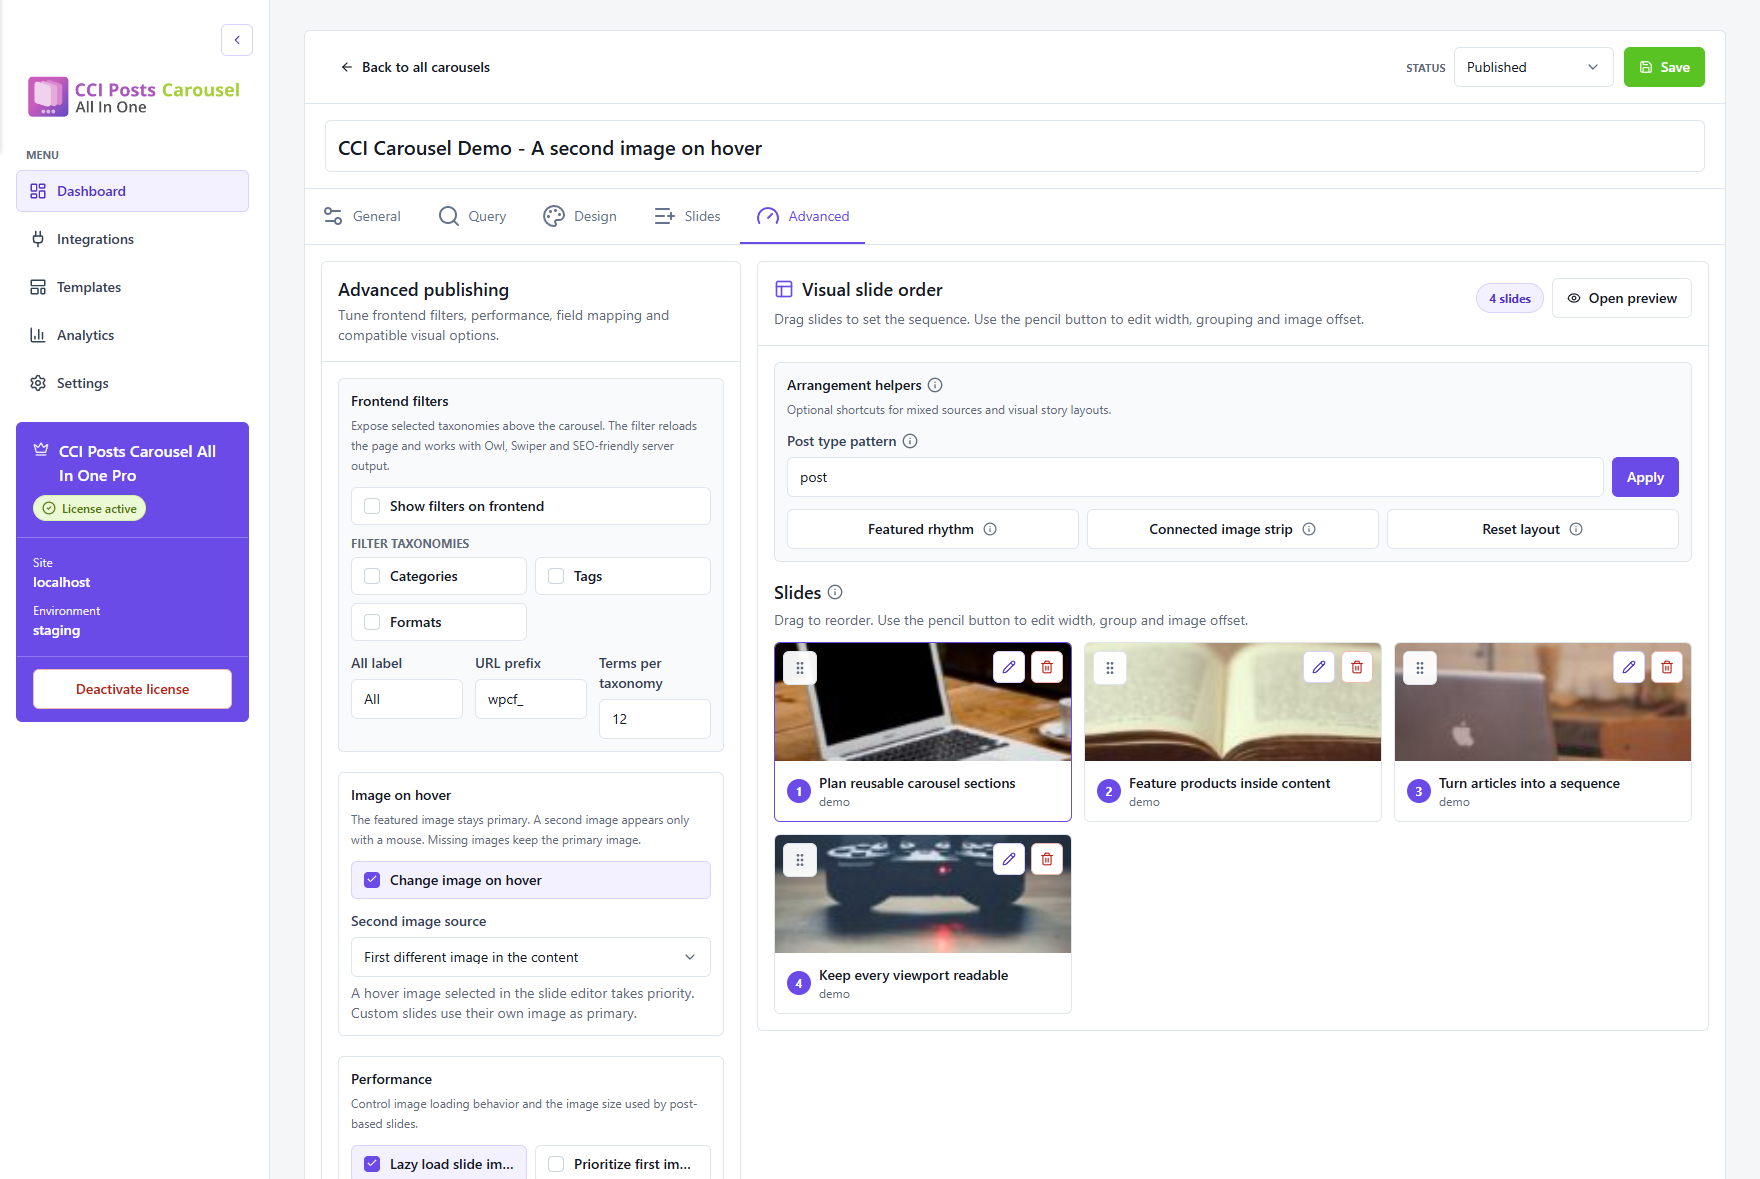The height and width of the screenshot is (1179, 1760).
Task: Edit the 'Plan reusable carousel sections' slide with pencil
Action: click(1009, 667)
